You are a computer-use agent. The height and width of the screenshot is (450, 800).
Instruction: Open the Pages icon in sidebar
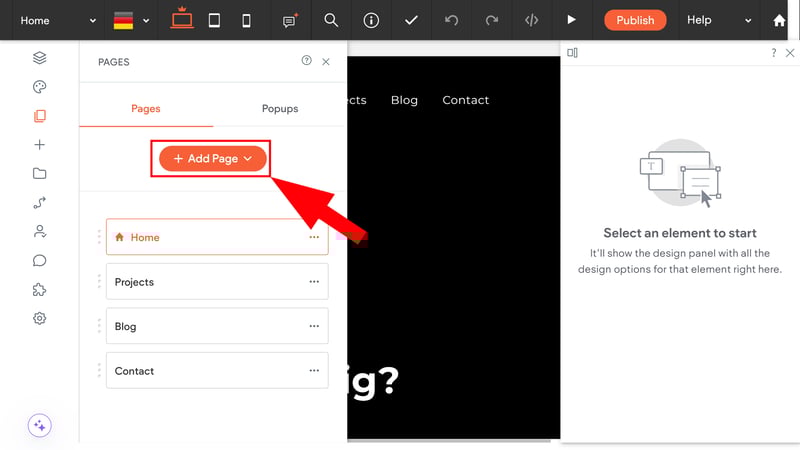coord(39,116)
